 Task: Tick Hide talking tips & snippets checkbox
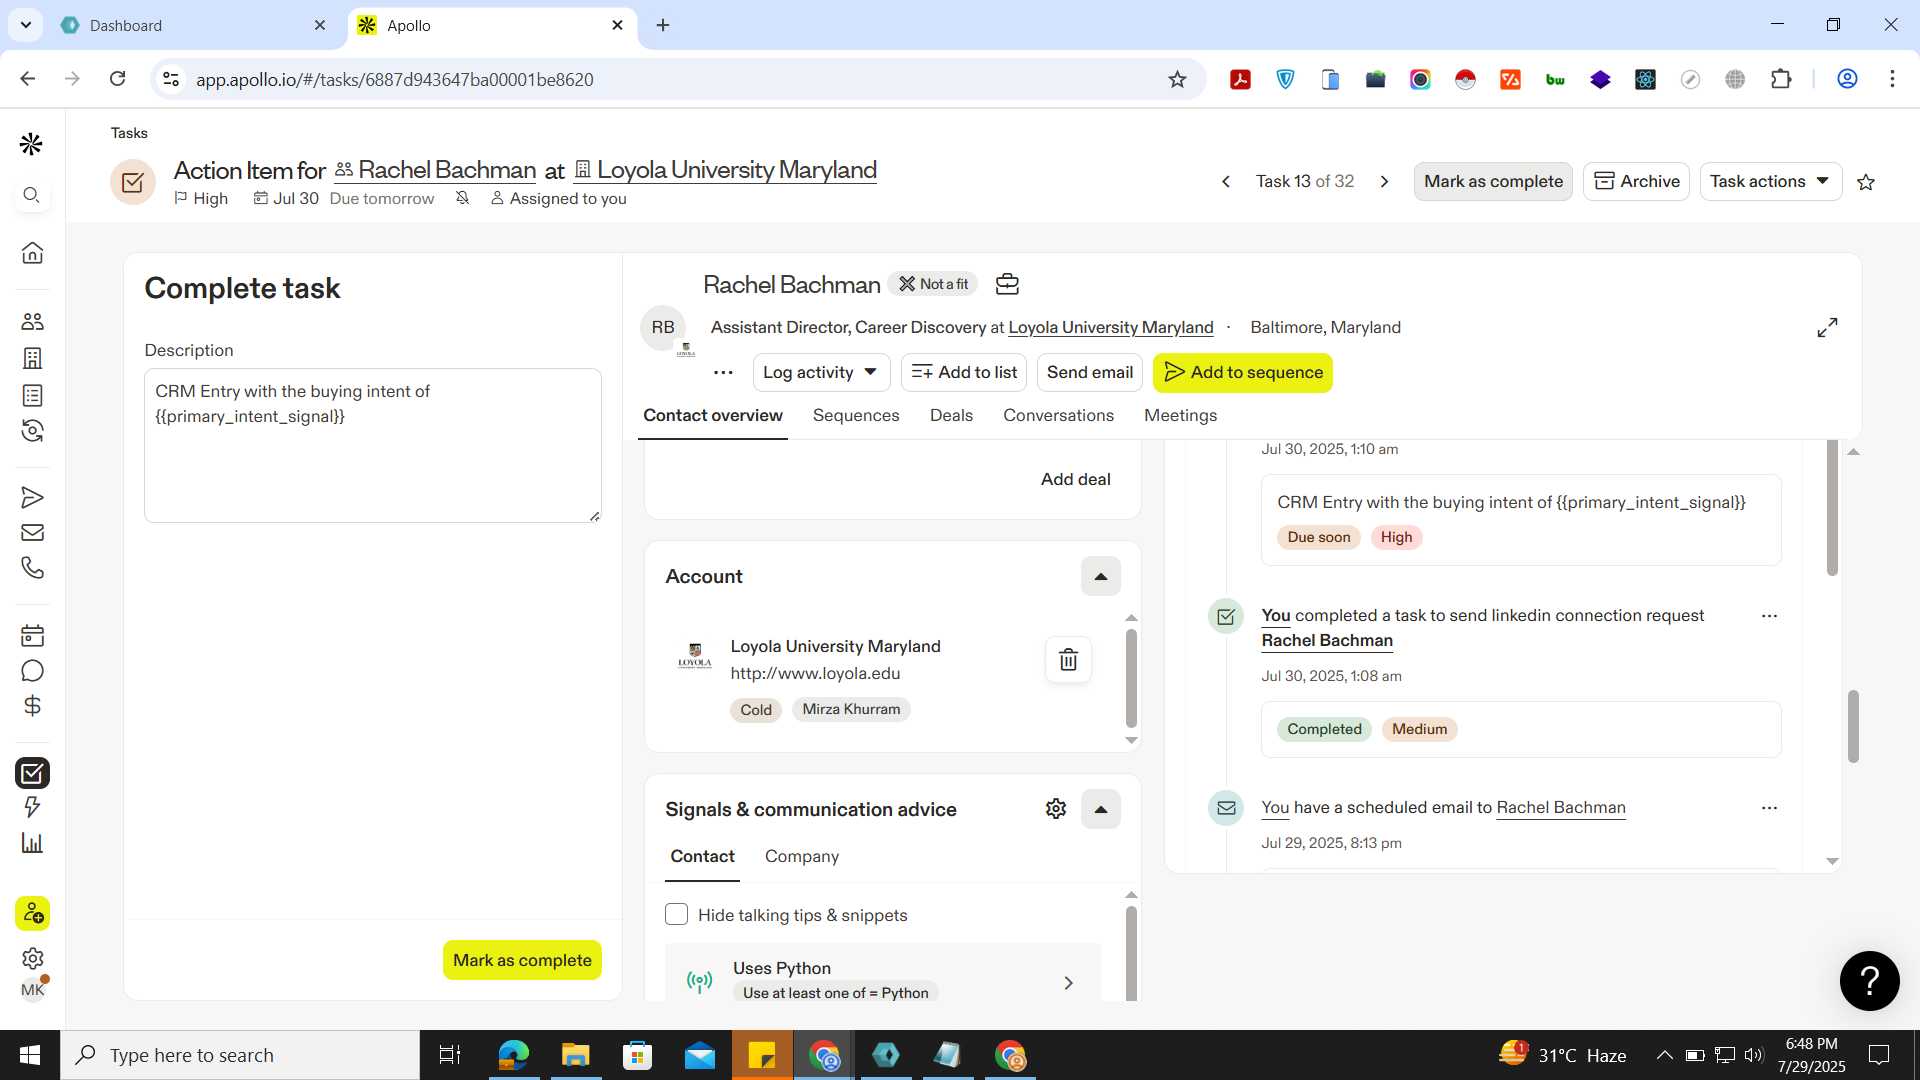pyautogui.click(x=677, y=915)
